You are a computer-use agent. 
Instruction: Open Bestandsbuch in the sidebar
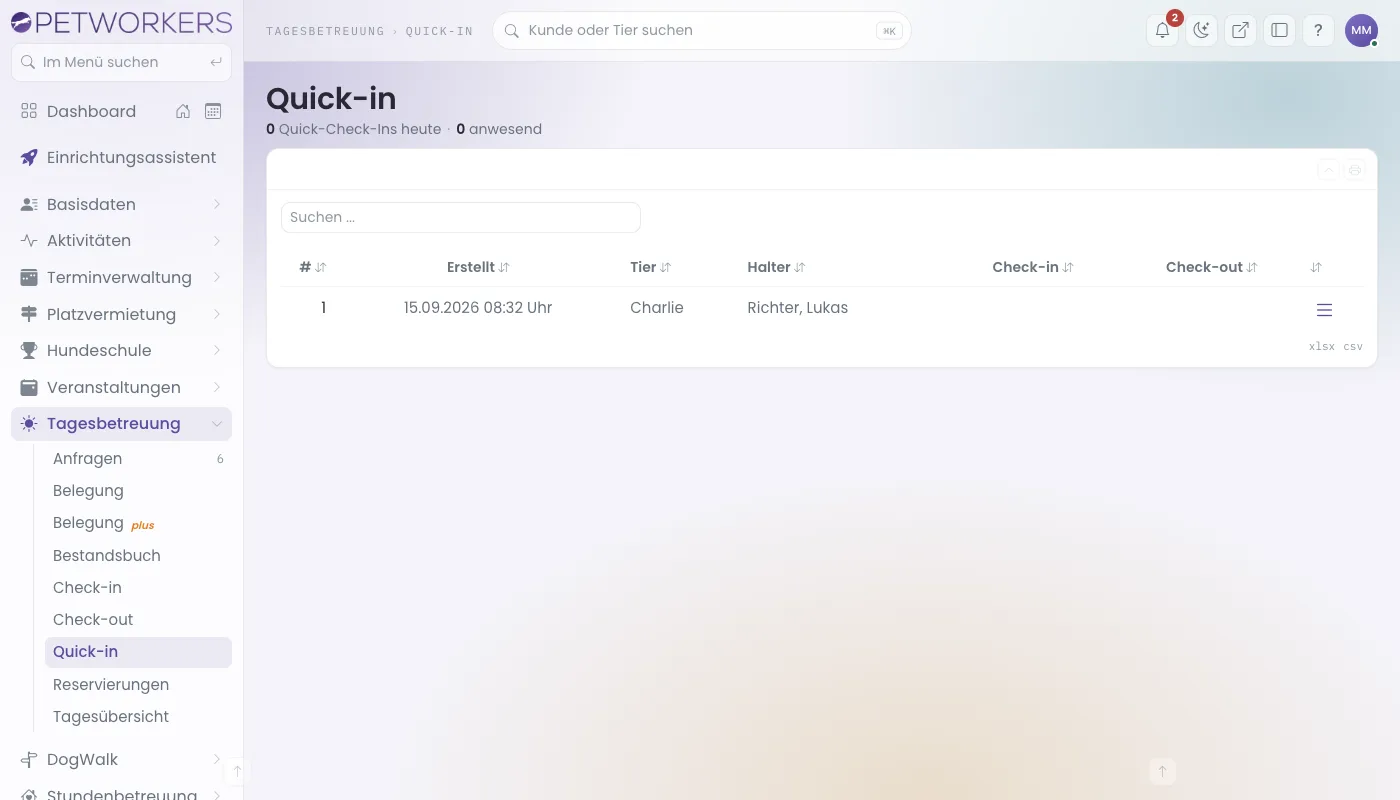click(x=138, y=555)
